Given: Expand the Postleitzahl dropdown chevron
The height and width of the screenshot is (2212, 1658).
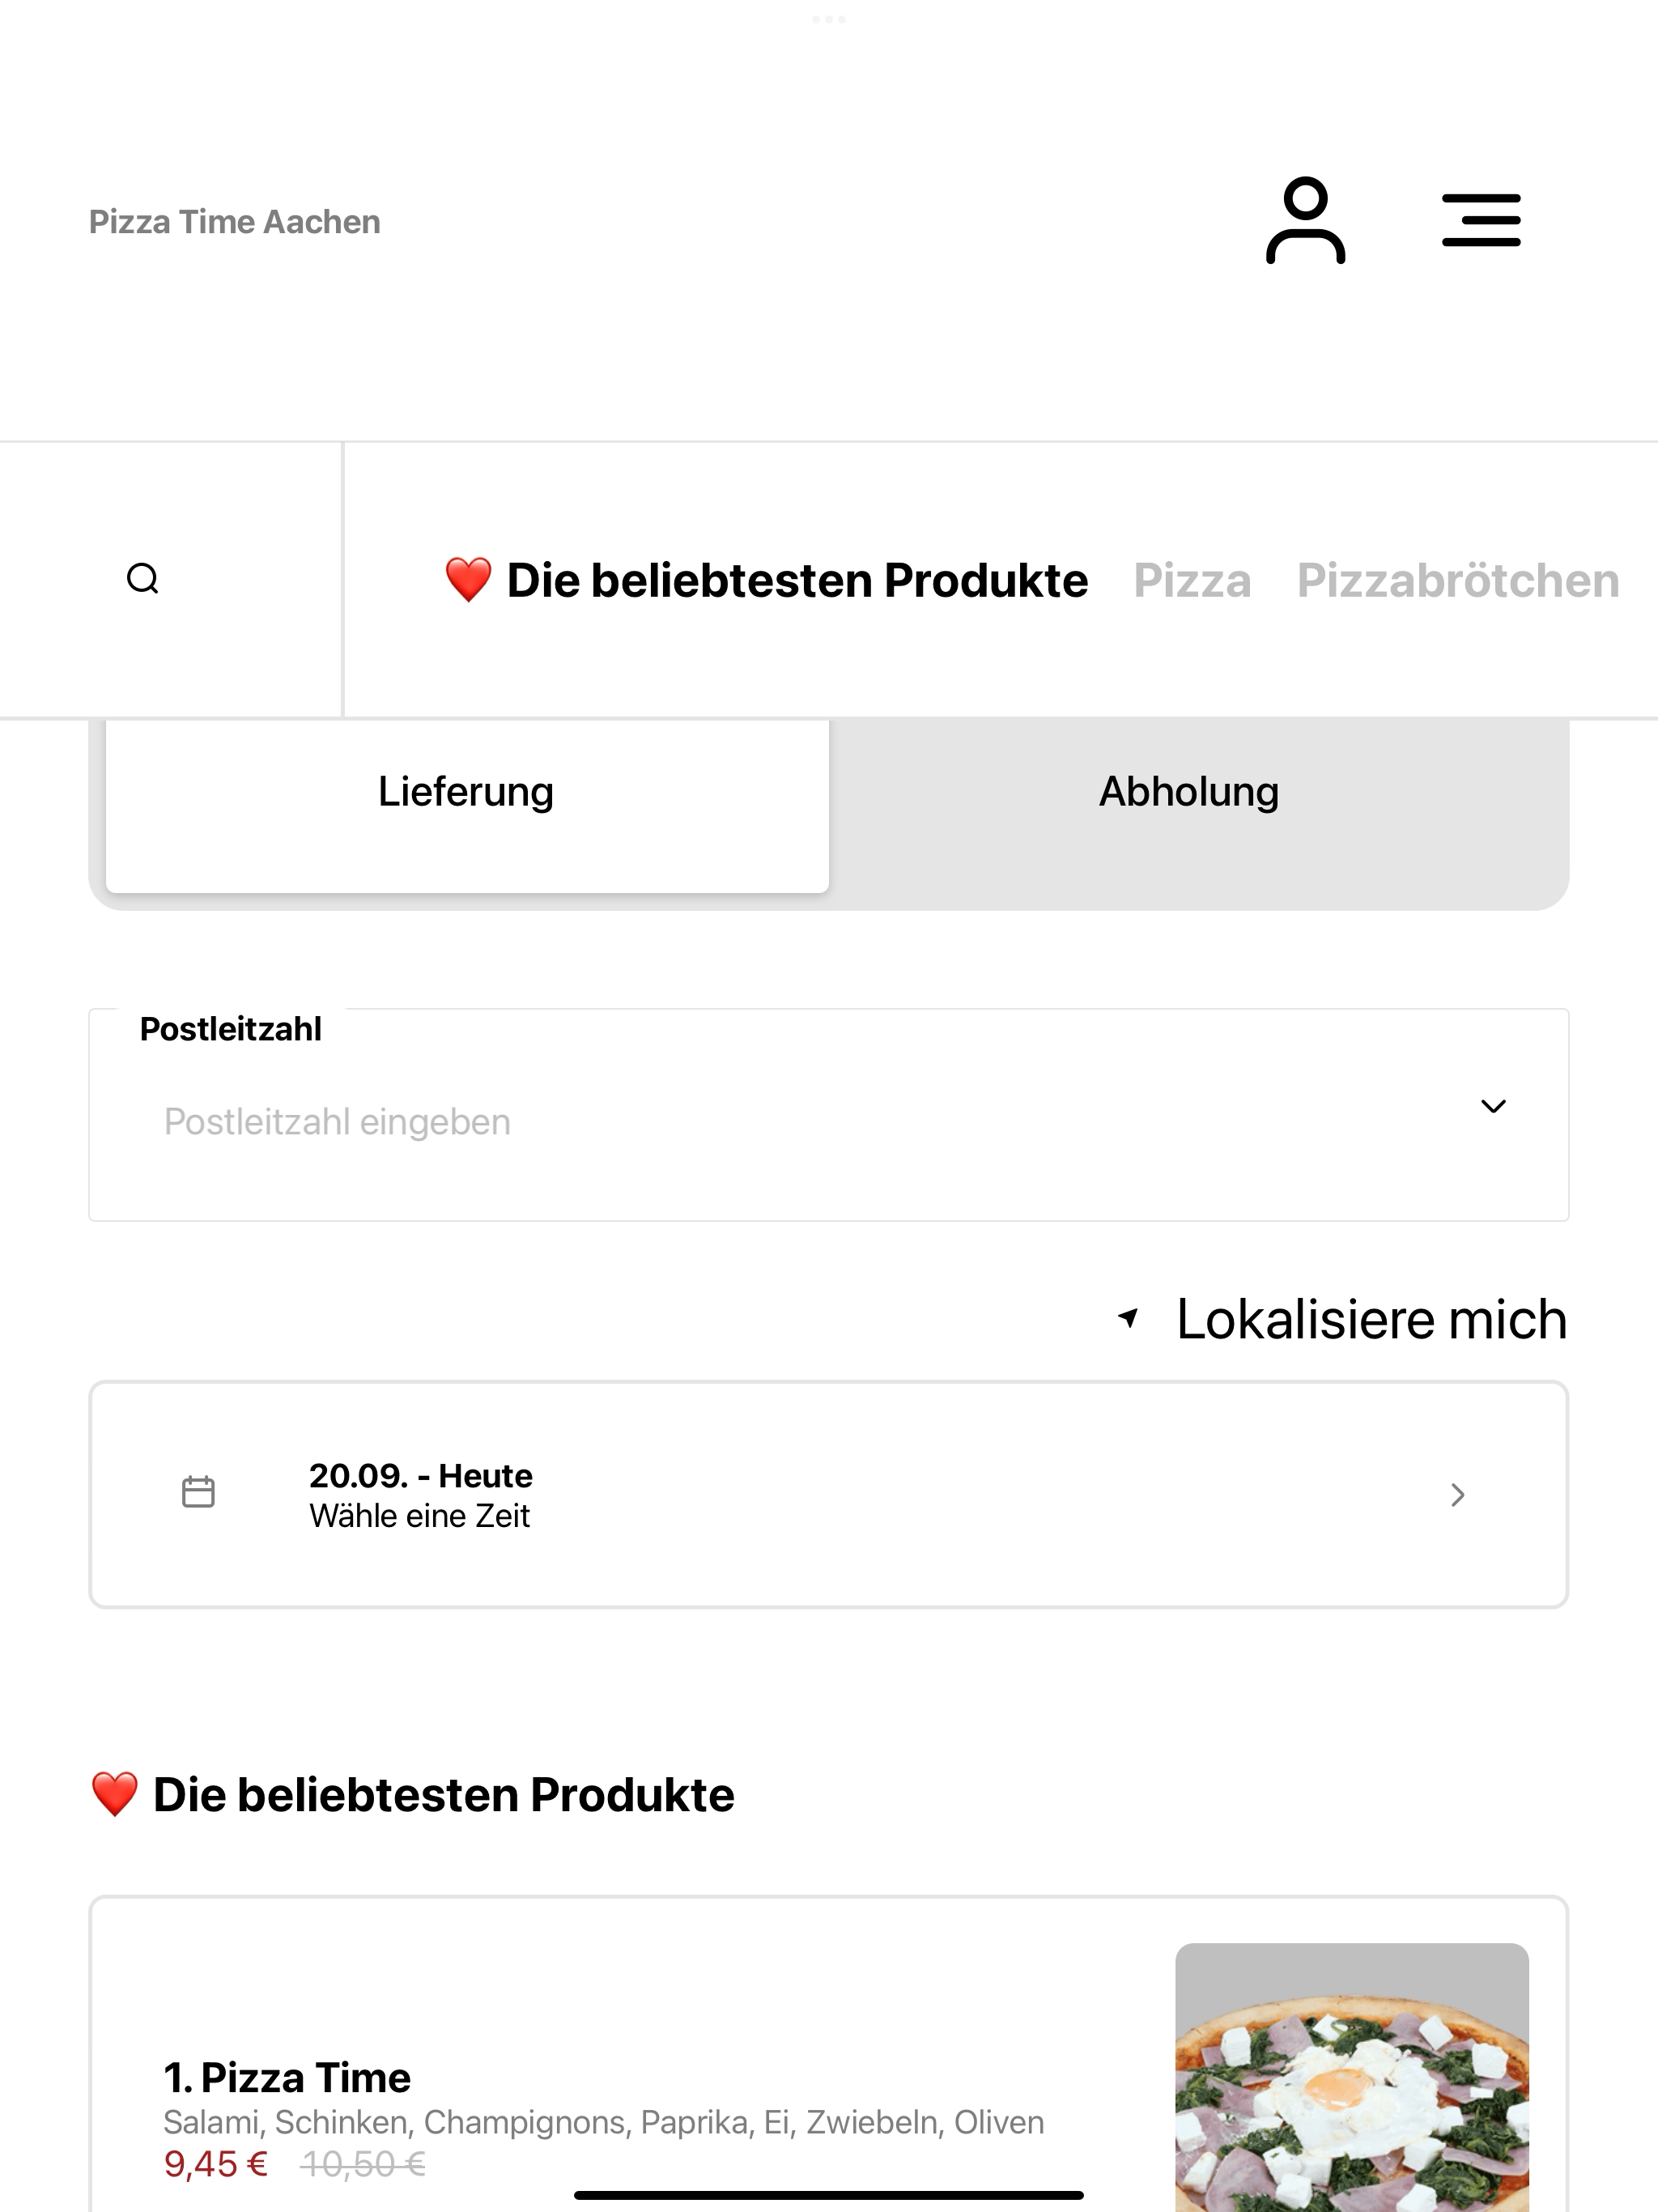Looking at the screenshot, I should 1493,1106.
